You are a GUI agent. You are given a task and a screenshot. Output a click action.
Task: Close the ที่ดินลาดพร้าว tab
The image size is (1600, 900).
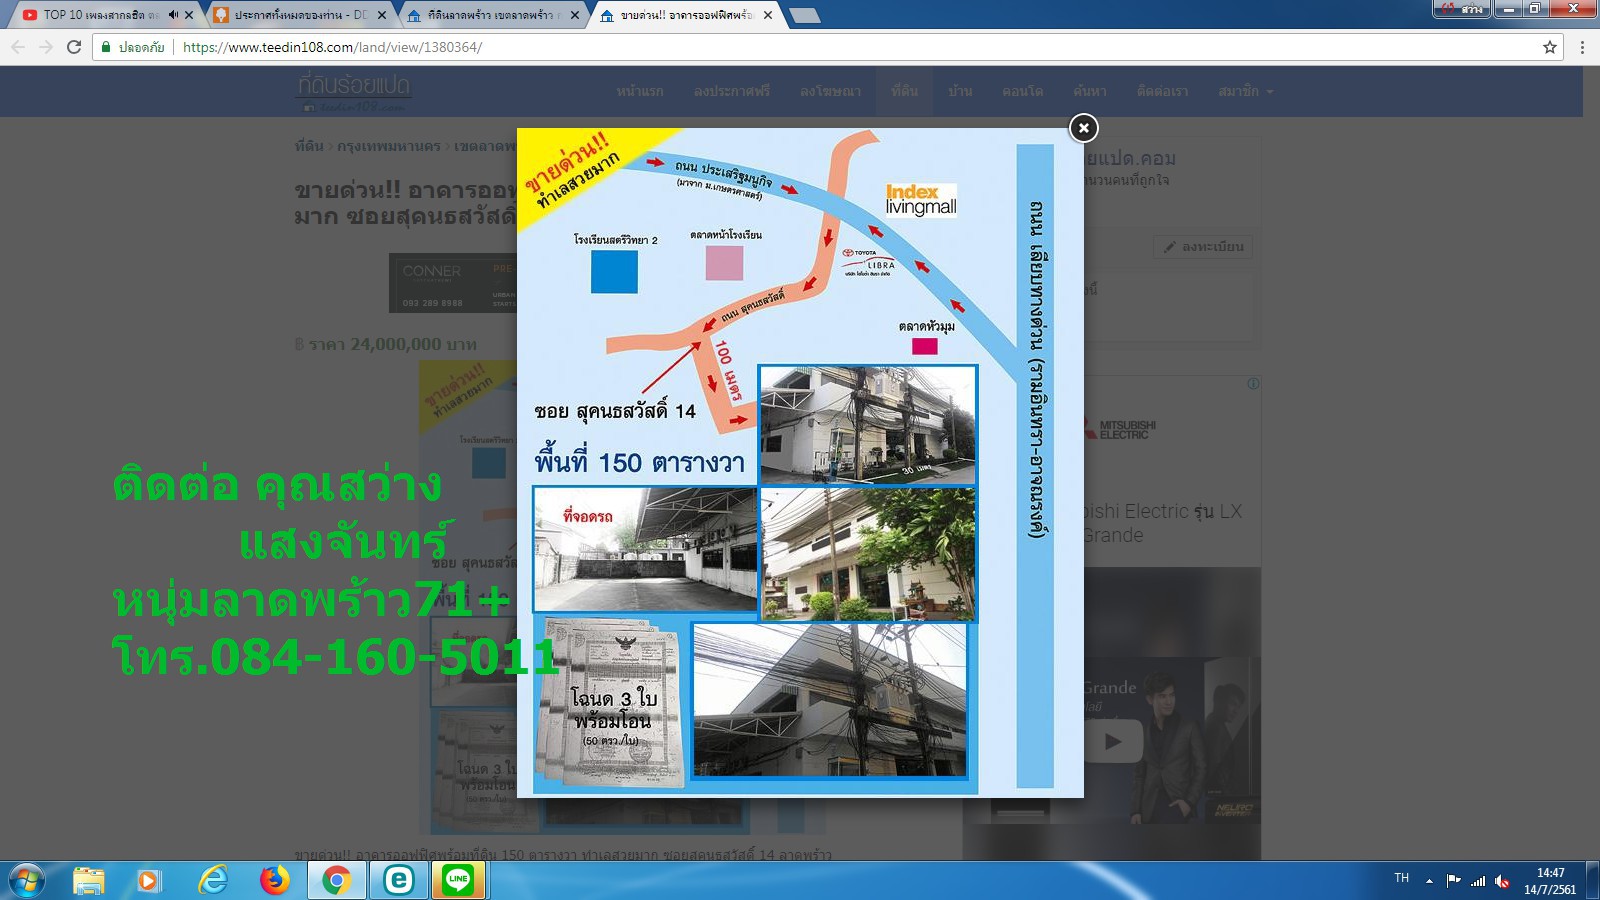575,15
